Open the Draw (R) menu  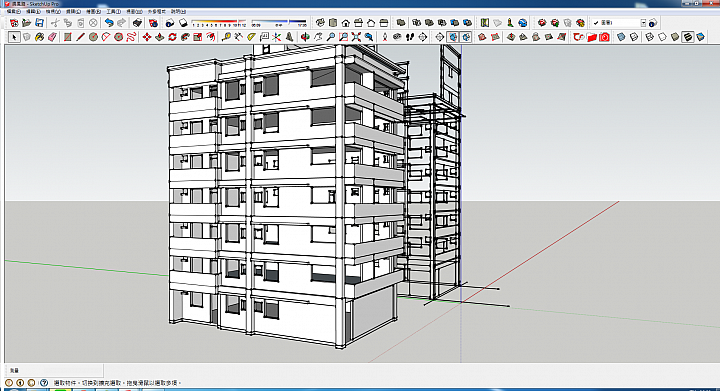[93, 11]
